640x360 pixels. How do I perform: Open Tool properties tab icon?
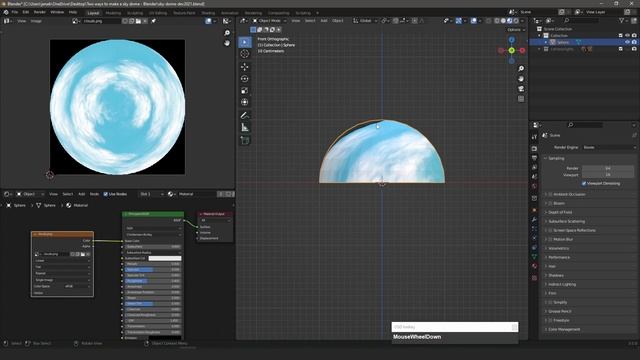pyautogui.click(x=534, y=137)
